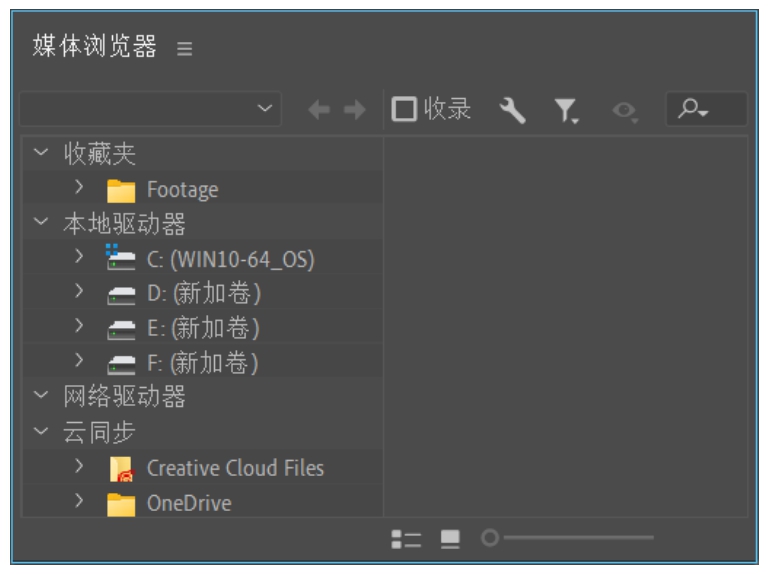Enable the 收录 ingest checkbox
This screenshot has height=577, width=768.
pyautogui.click(x=404, y=110)
